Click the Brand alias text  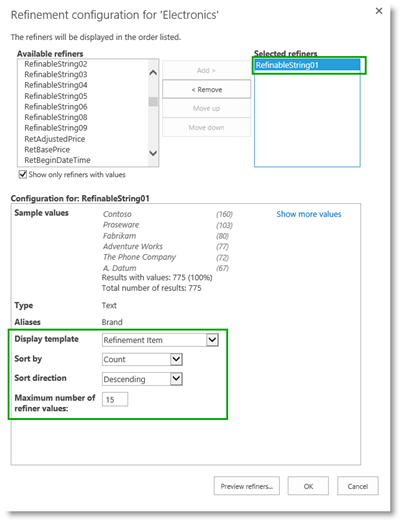(112, 322)
